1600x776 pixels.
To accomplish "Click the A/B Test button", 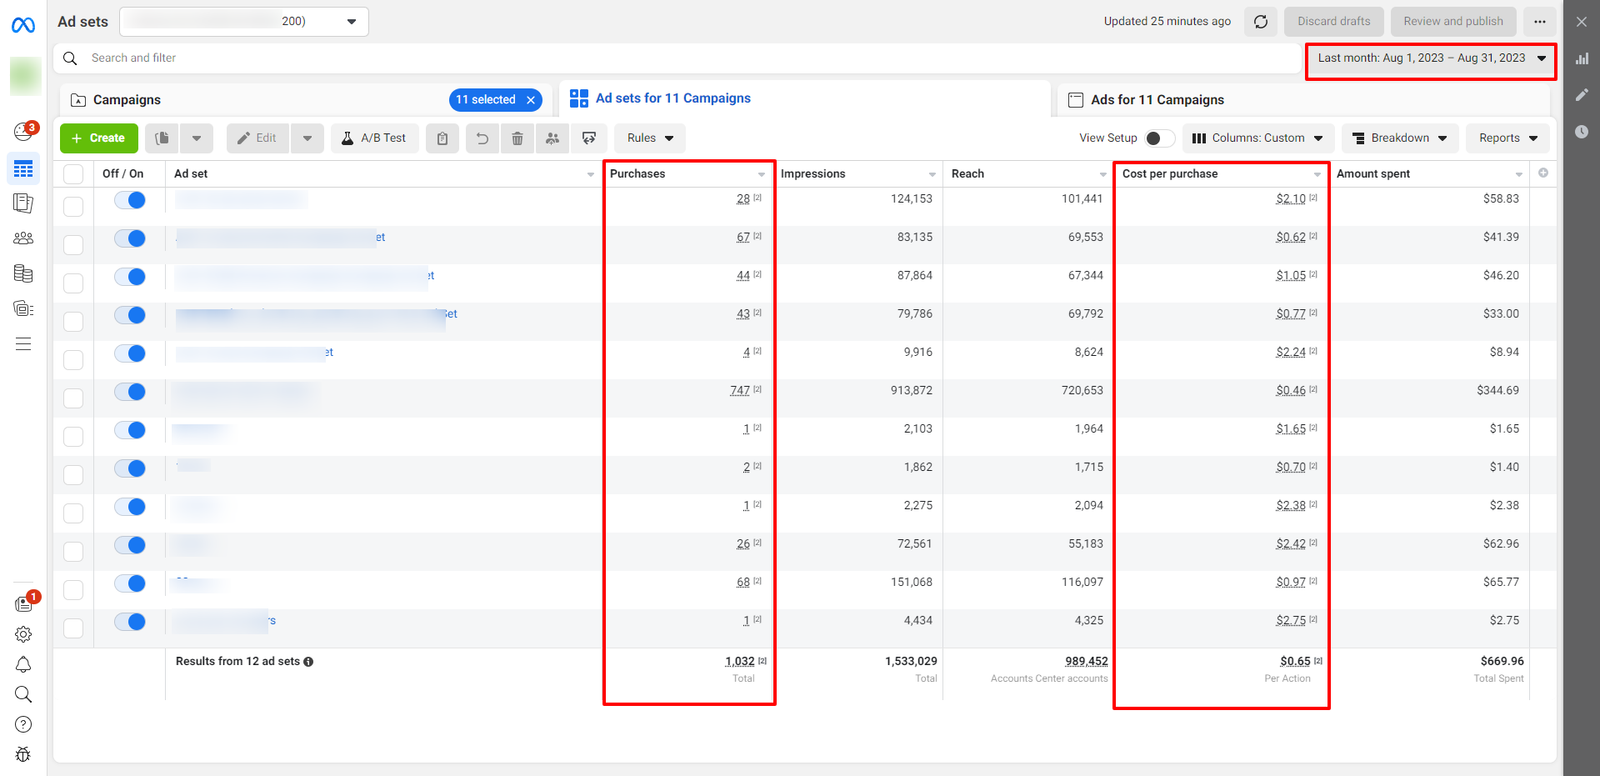I will pyautogui.click(x=374, y=138).
